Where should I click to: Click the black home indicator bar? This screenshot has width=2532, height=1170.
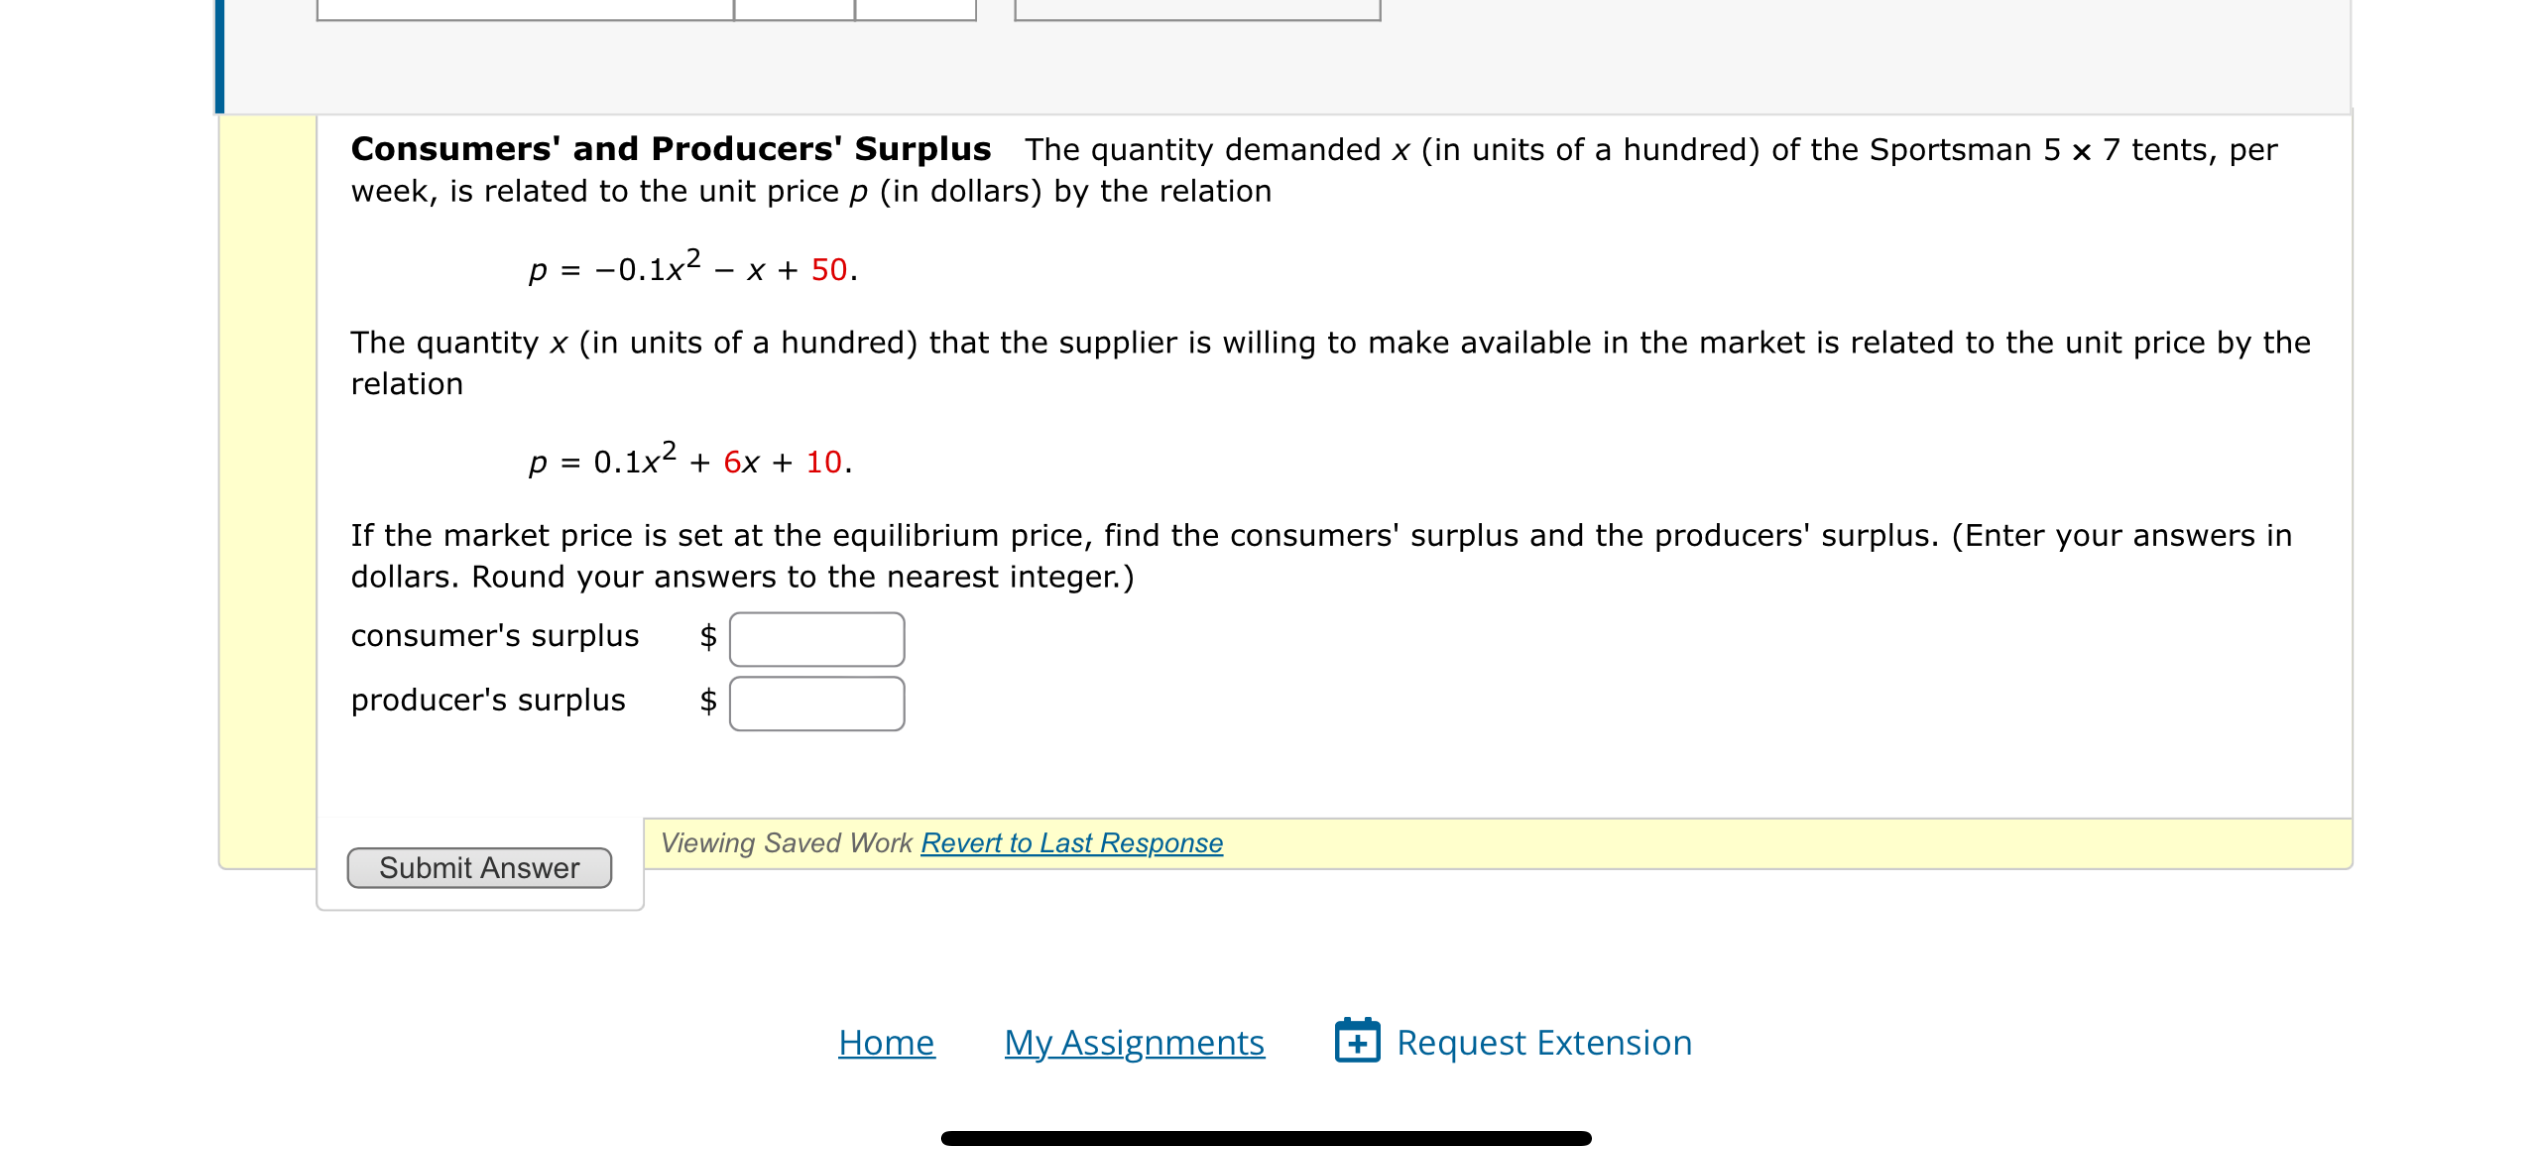(x=1266, y=1136)
